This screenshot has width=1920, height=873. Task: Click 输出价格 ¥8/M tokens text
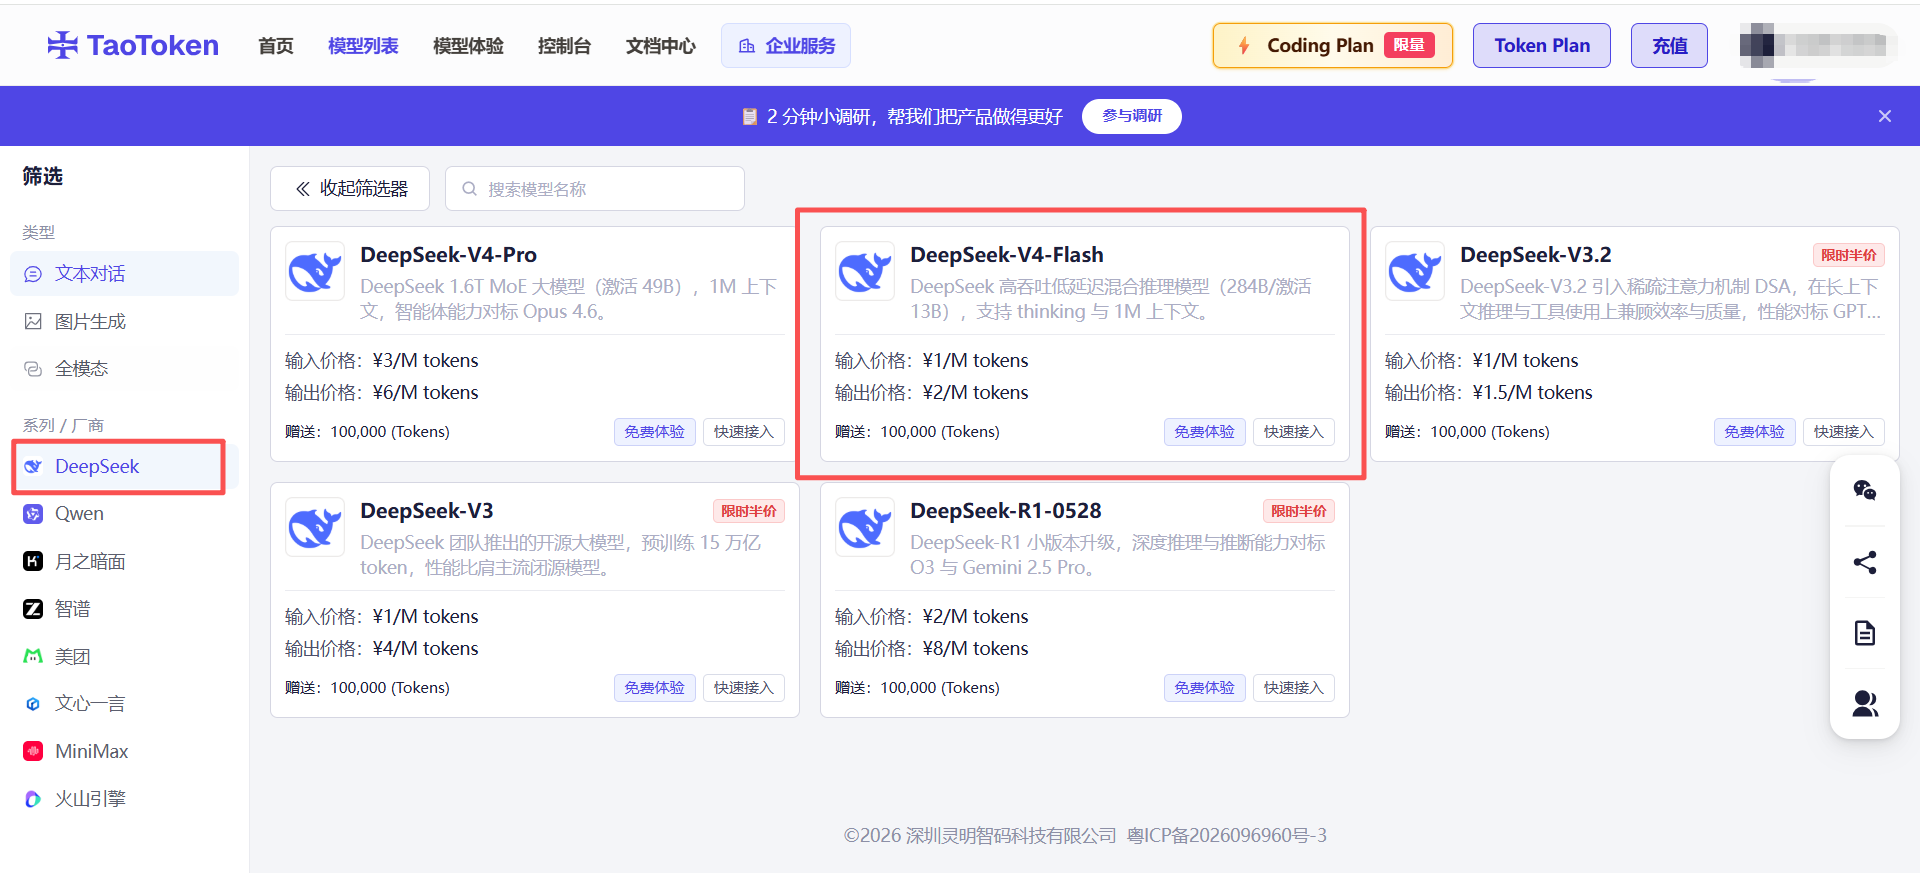932,649
